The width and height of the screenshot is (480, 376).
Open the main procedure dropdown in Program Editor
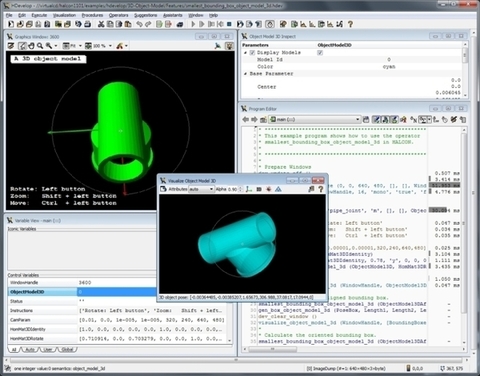click(x=315, y=119)
